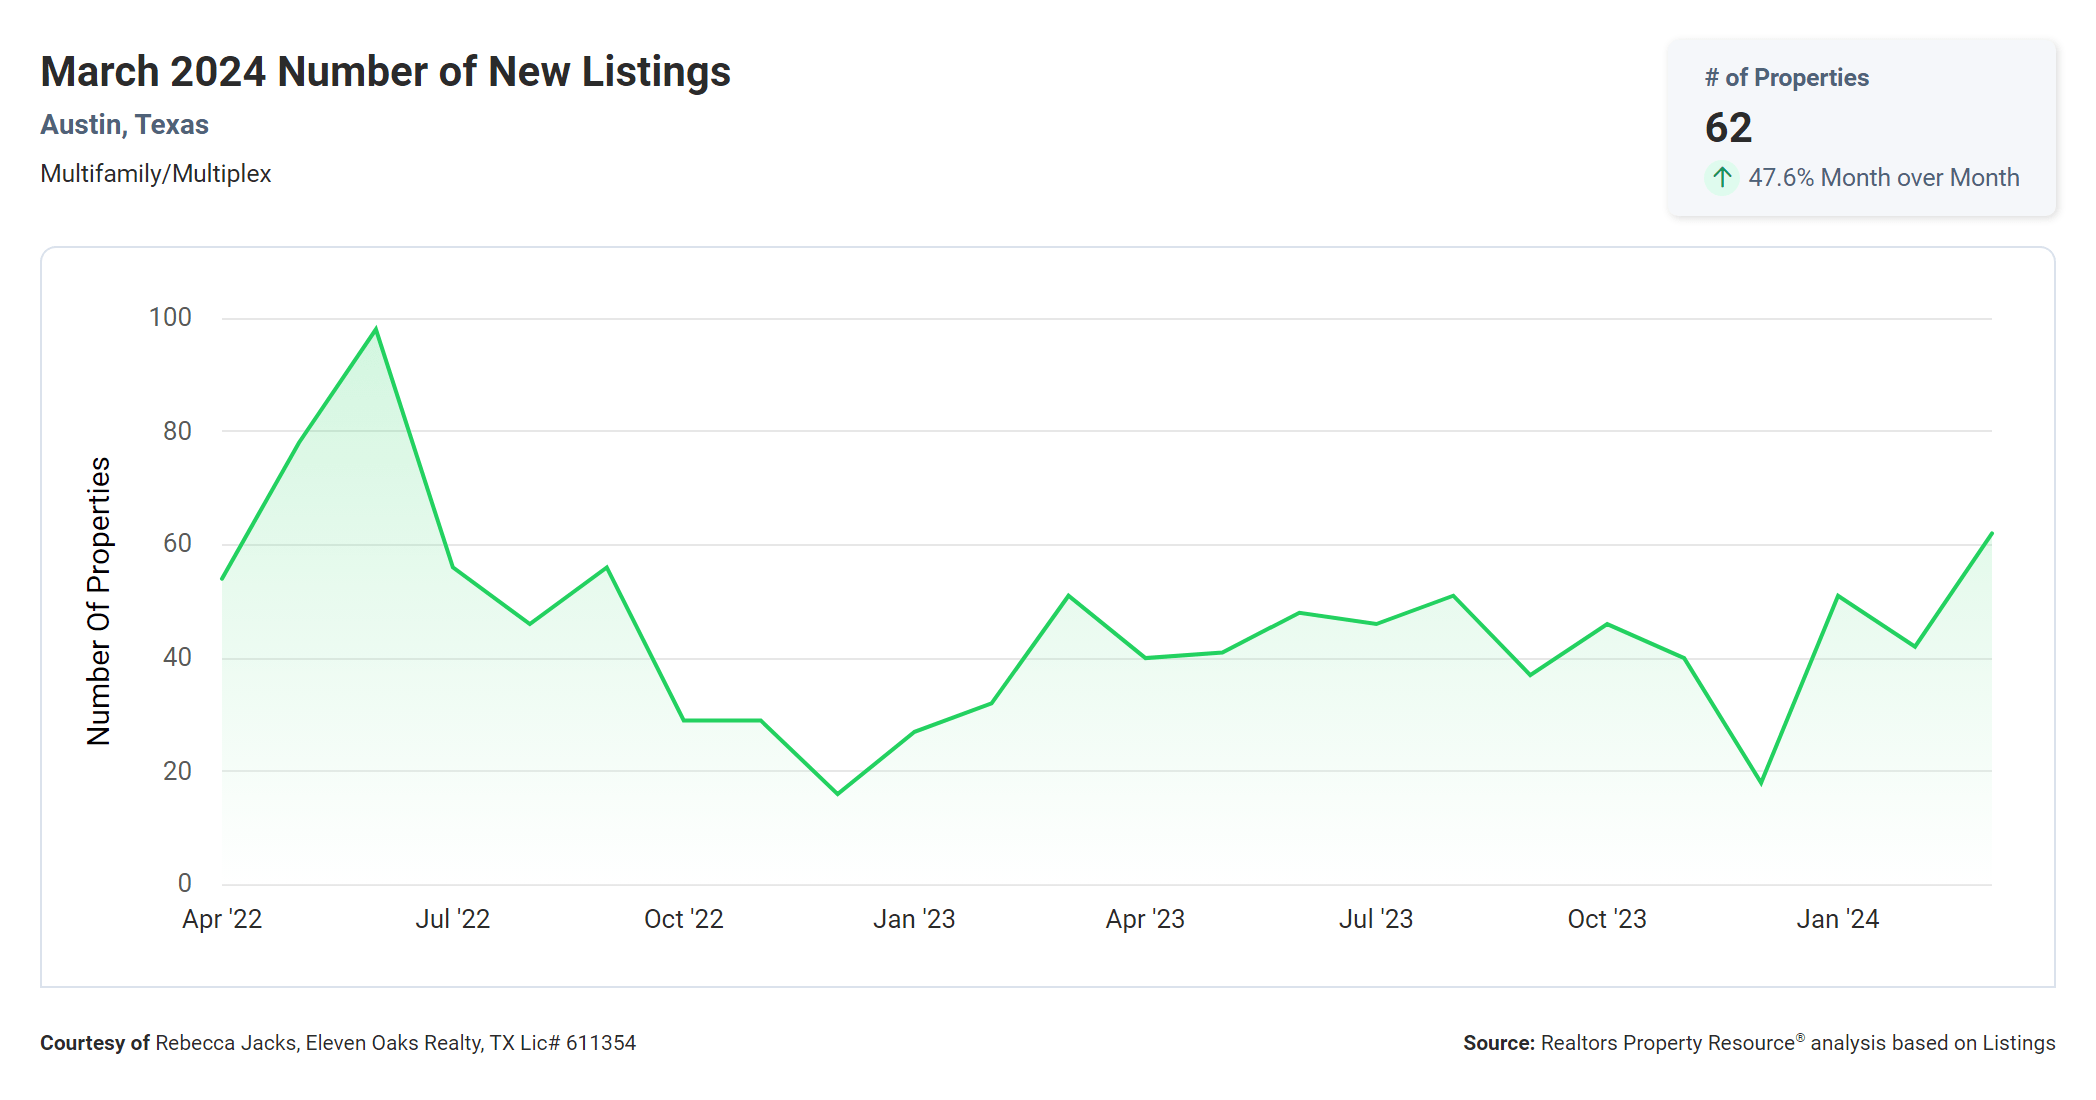Click the Apr '23 x-axis label
The width and height of the screenshot is (2096, 1100).
pyautogui.click(x=1145, y=919)
